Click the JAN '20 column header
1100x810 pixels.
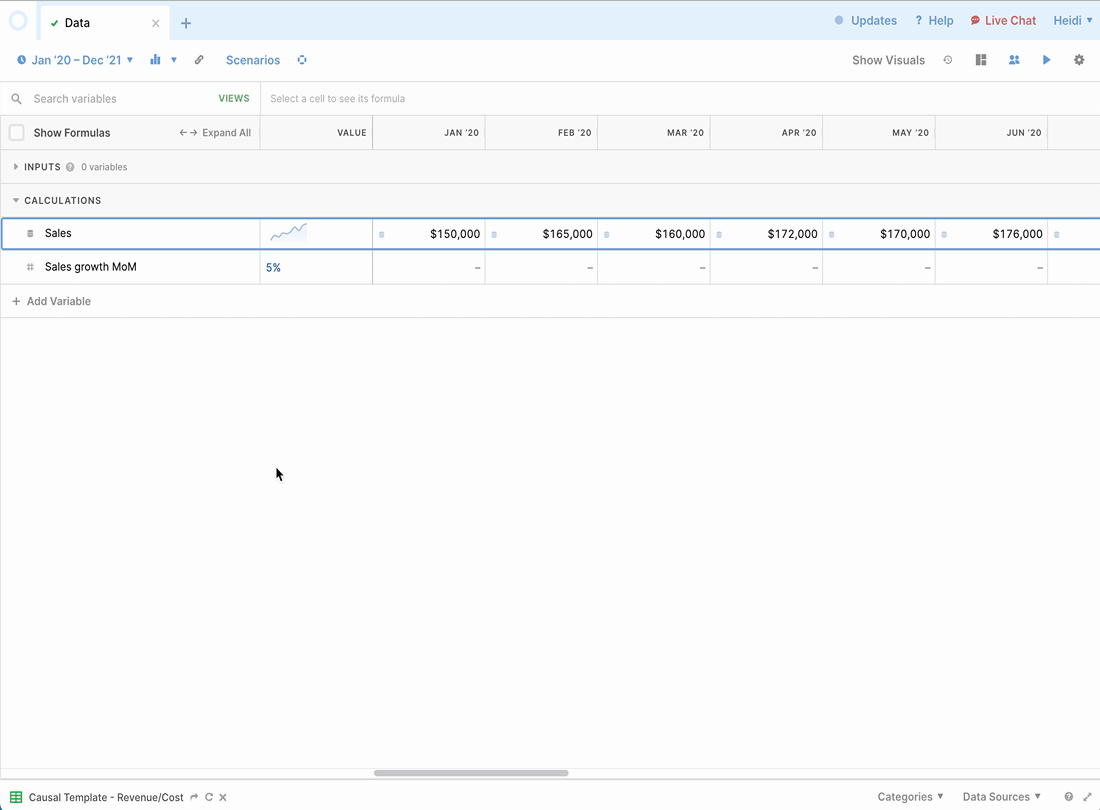pos(429,133)
